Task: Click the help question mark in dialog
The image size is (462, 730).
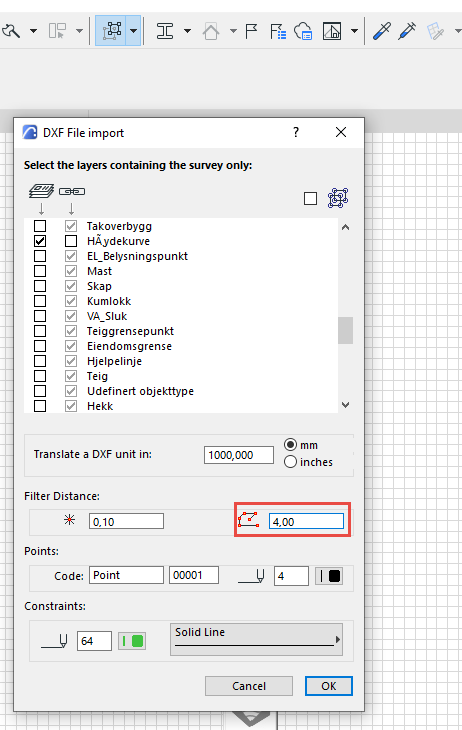Action: (x=296, y=132)
